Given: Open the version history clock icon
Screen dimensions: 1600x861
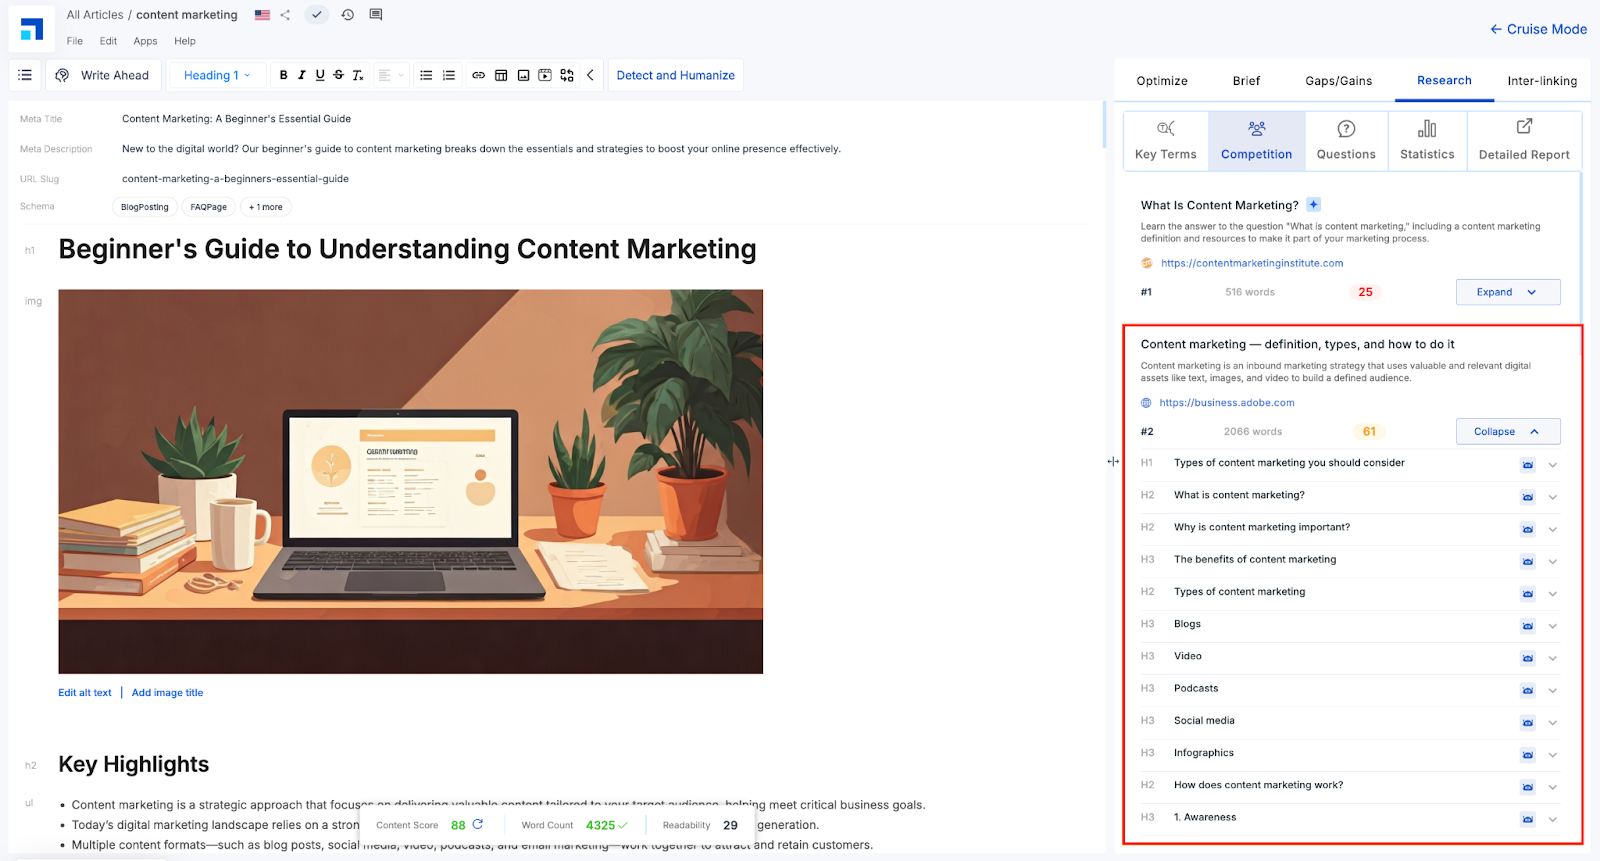Looking at the screenshot, I should [347, 15].
